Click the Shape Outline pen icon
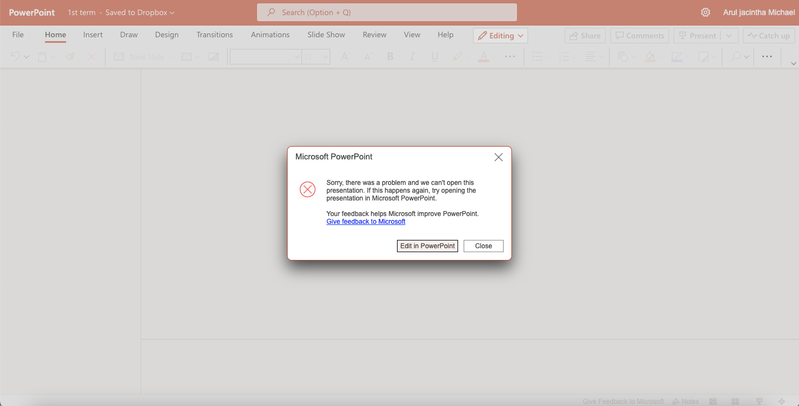The height and width of the screenshot is (406, 799). pos(677,57)
